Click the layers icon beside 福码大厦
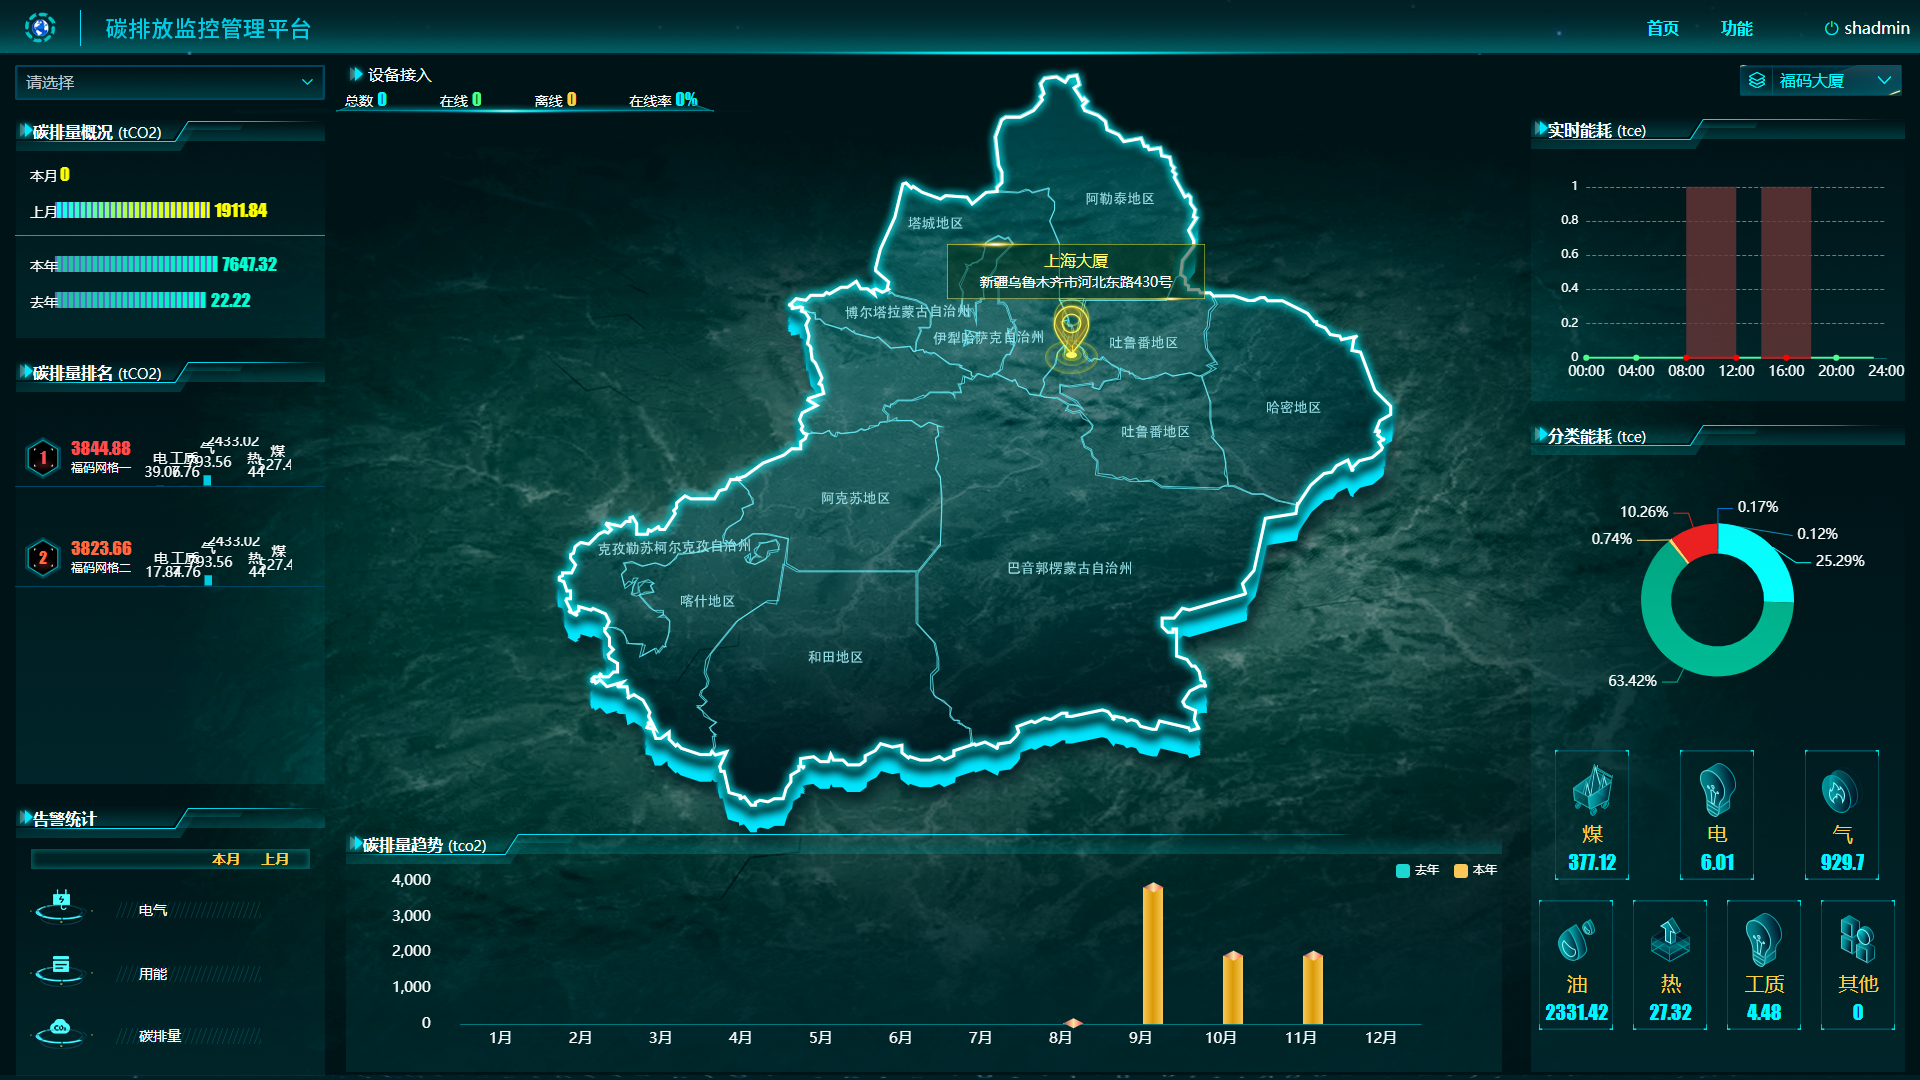Viewport: 1920px width, 1080px height. pyautogui.click(x=1757, y=81)
